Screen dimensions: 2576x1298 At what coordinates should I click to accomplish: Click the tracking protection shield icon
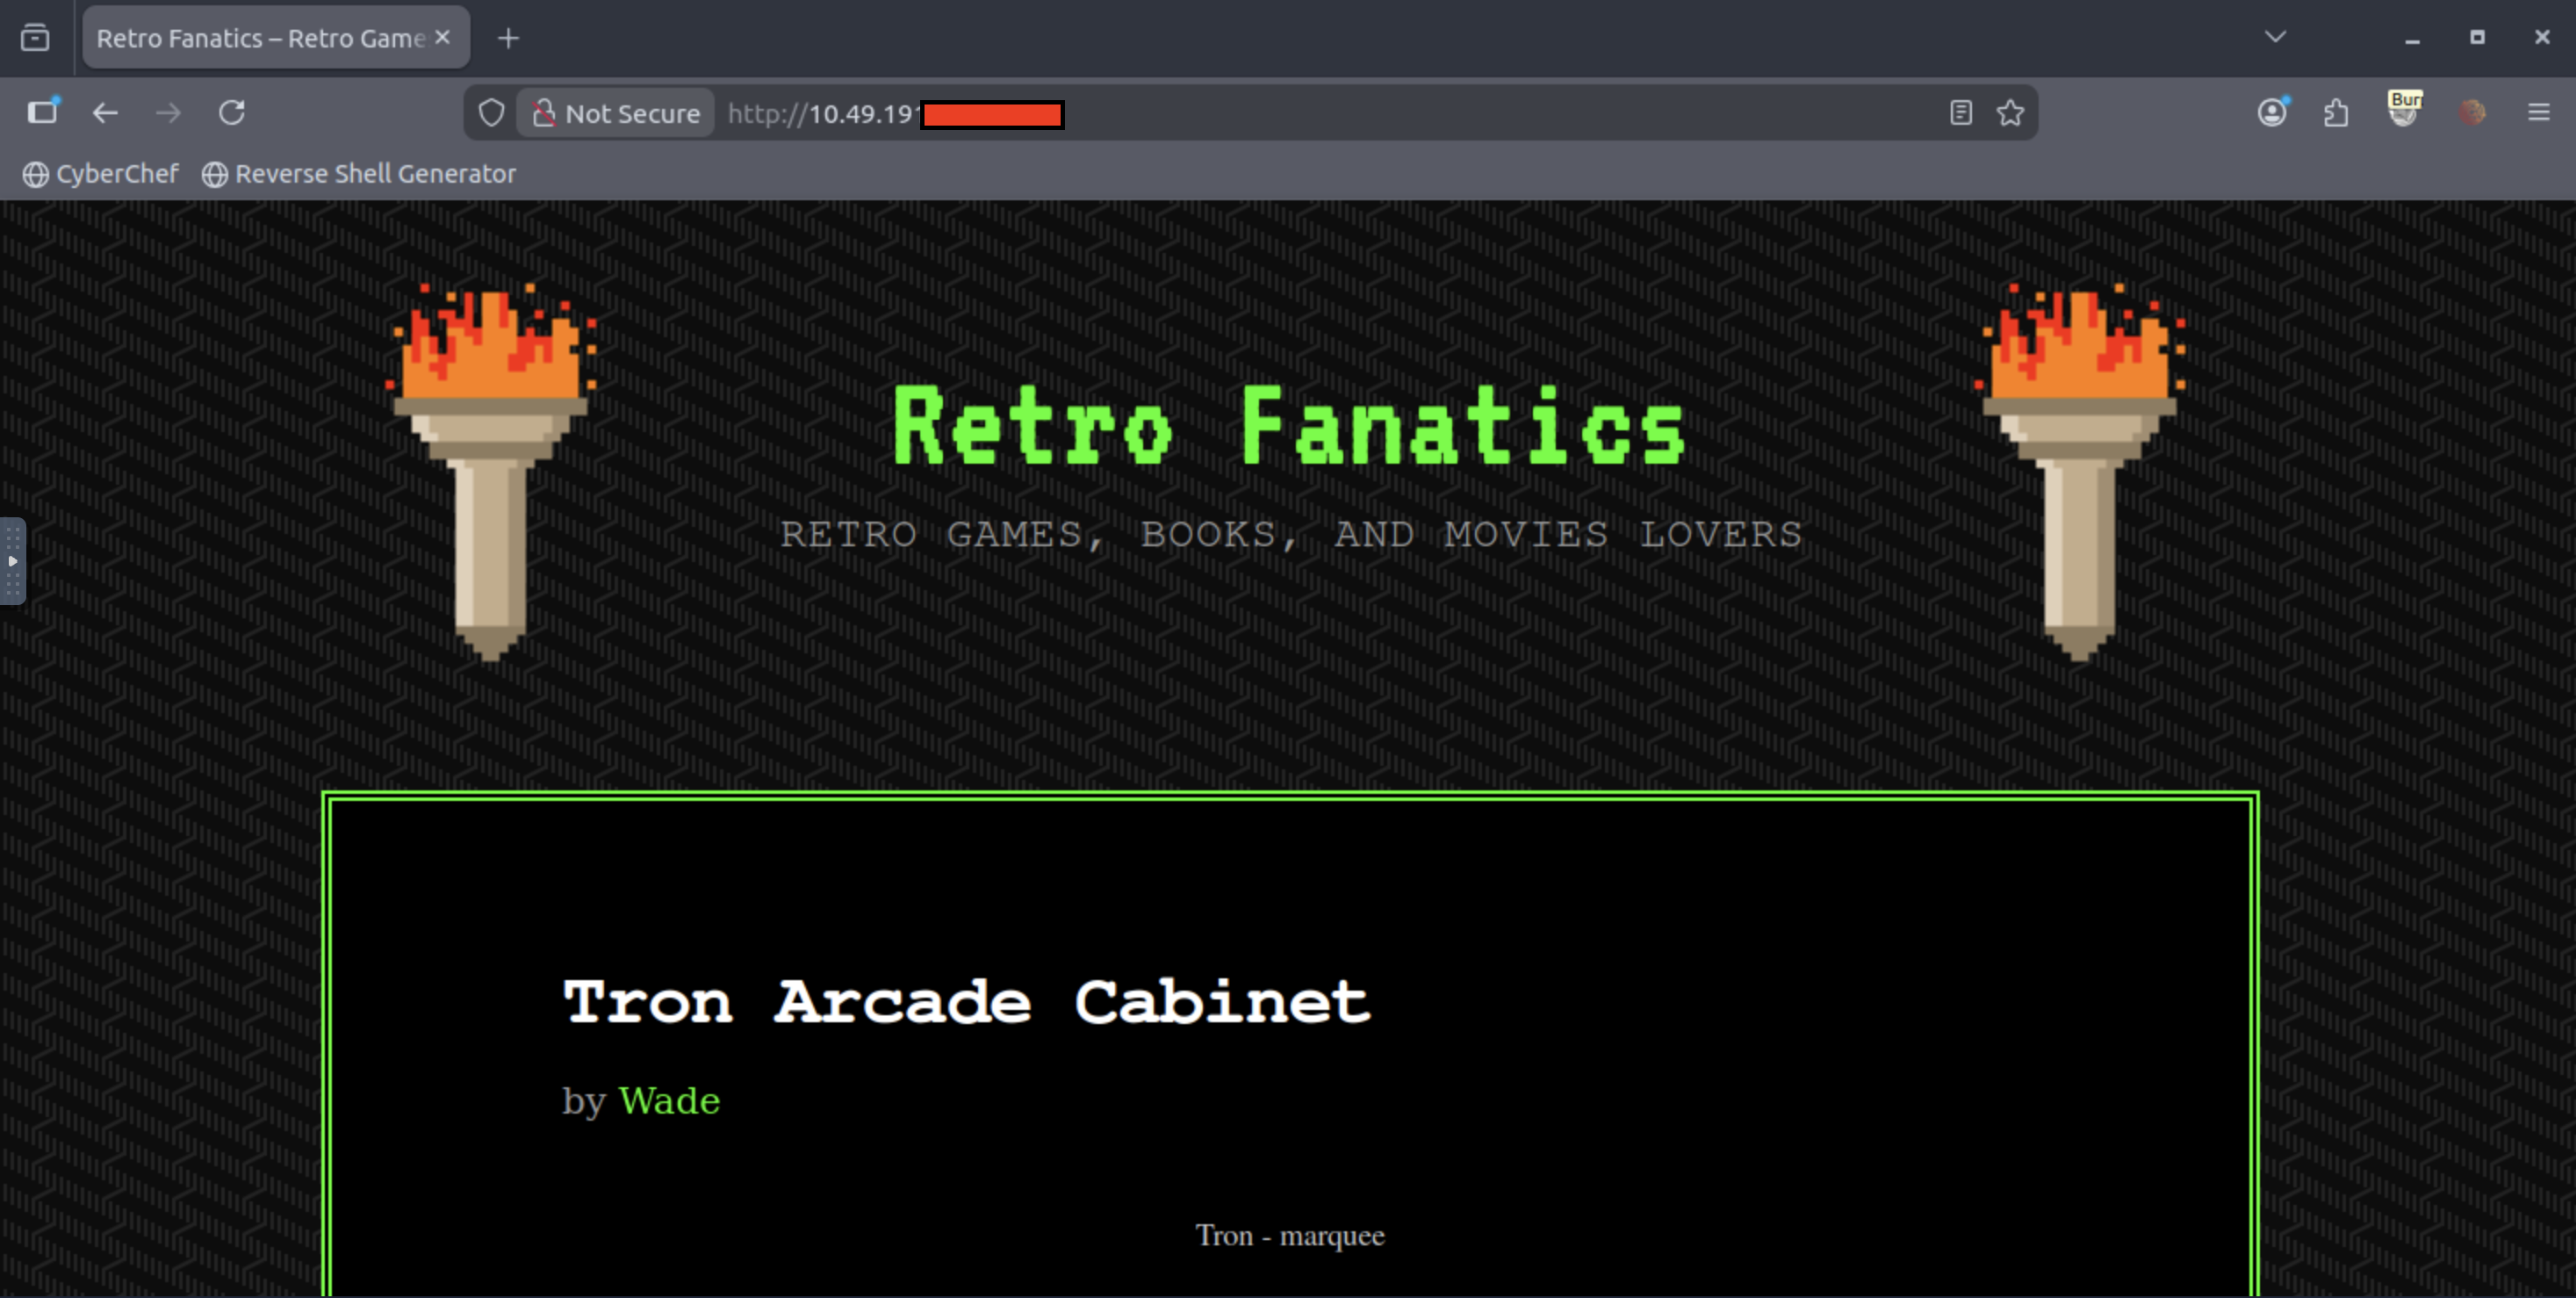[491, 113]
